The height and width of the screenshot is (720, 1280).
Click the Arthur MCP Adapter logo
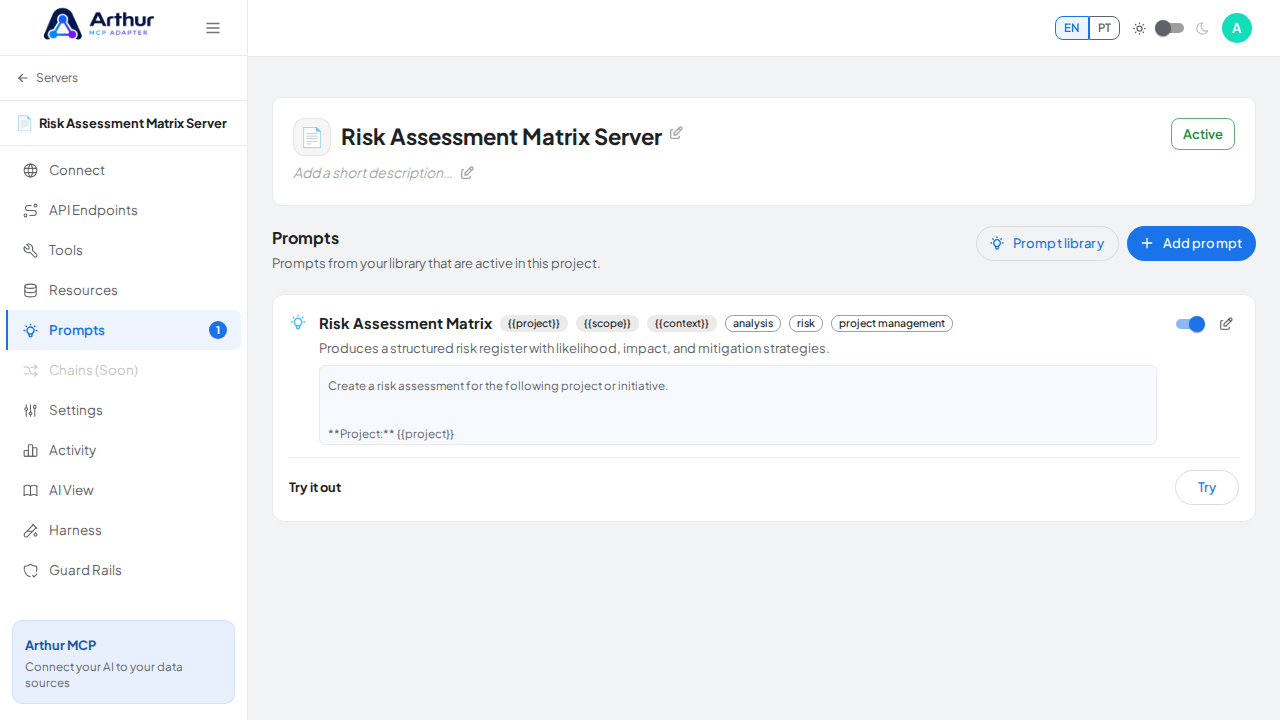[x=98, y=24]
